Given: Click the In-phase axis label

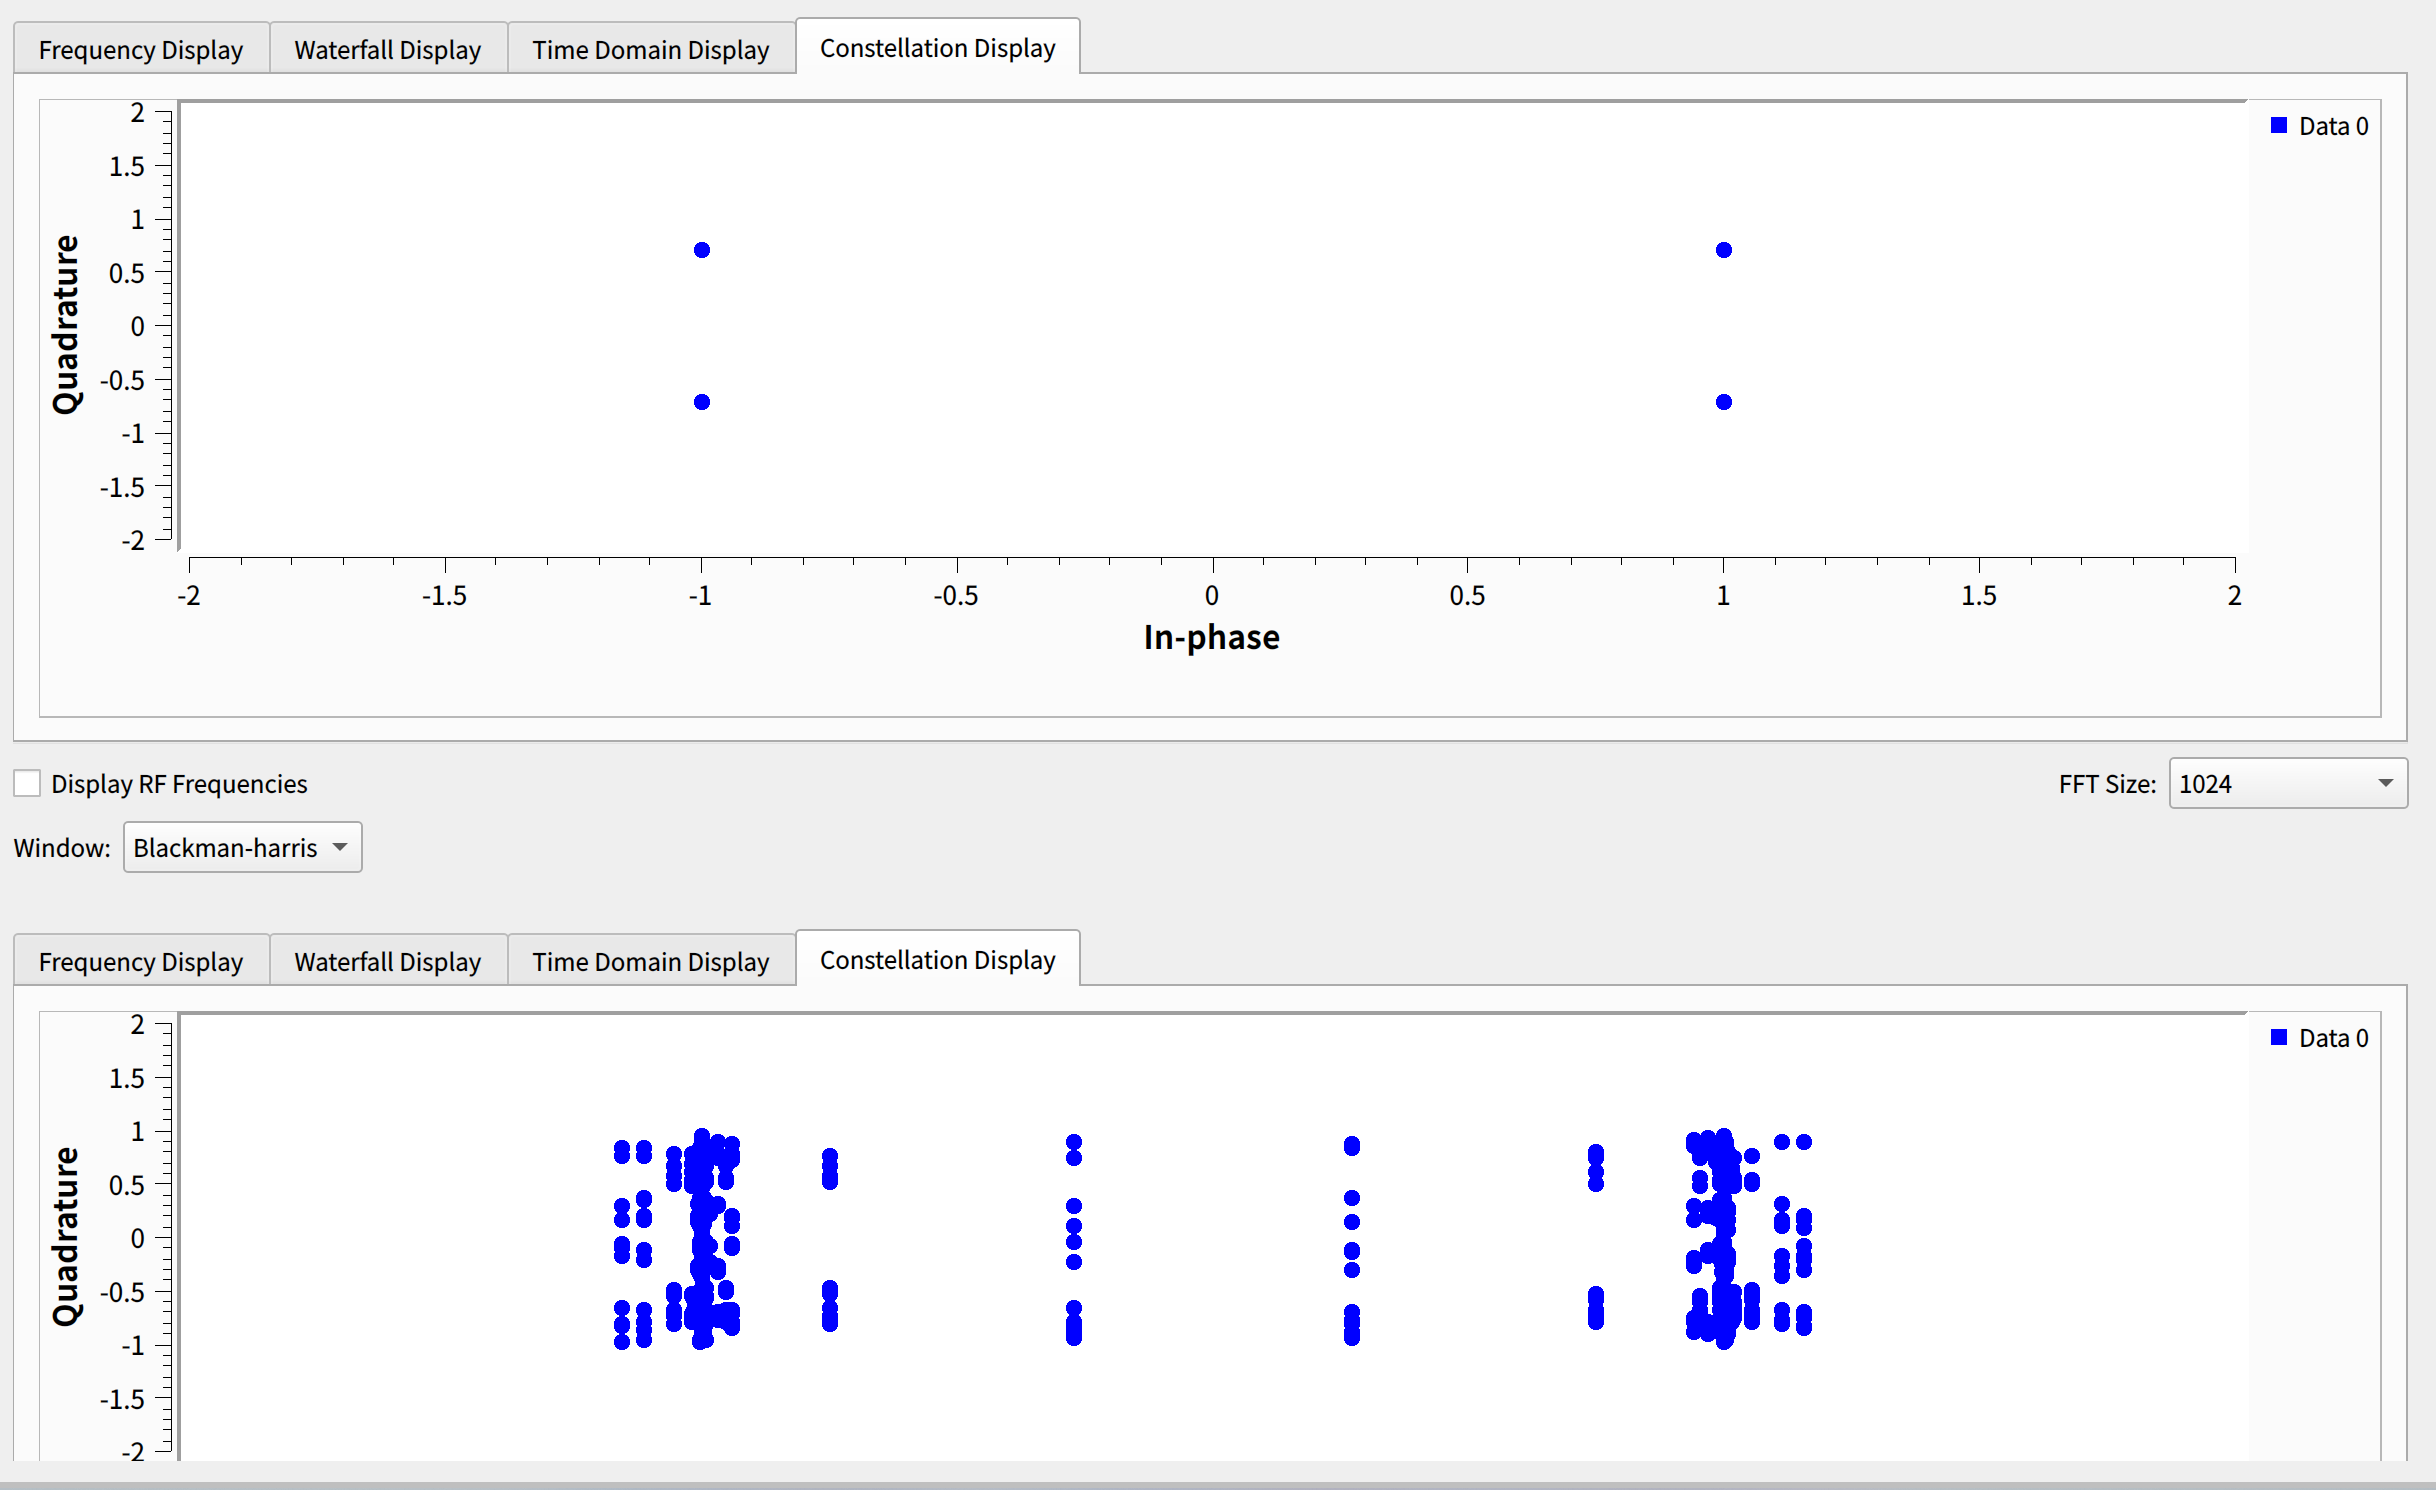Looking at the screenshot, I should click(1211, 637).
